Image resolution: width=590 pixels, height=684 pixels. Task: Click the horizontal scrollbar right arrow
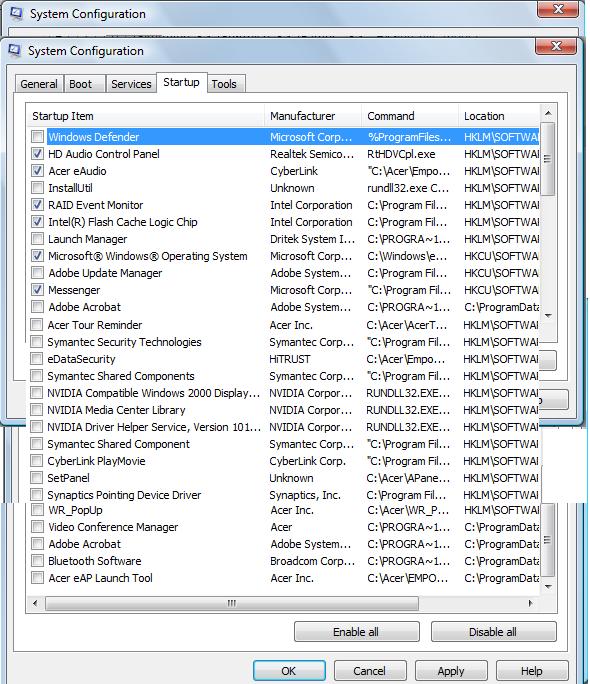click(x=531, y=603)
